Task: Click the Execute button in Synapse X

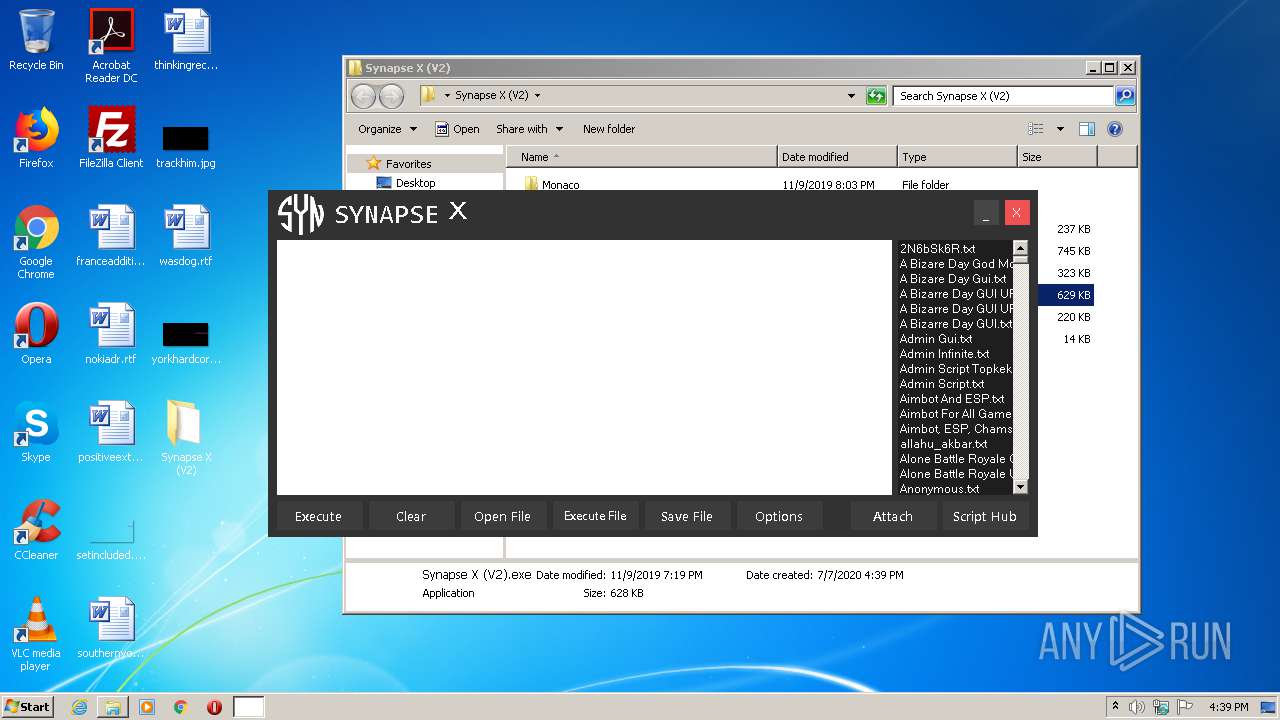Action: coord(318,516)
